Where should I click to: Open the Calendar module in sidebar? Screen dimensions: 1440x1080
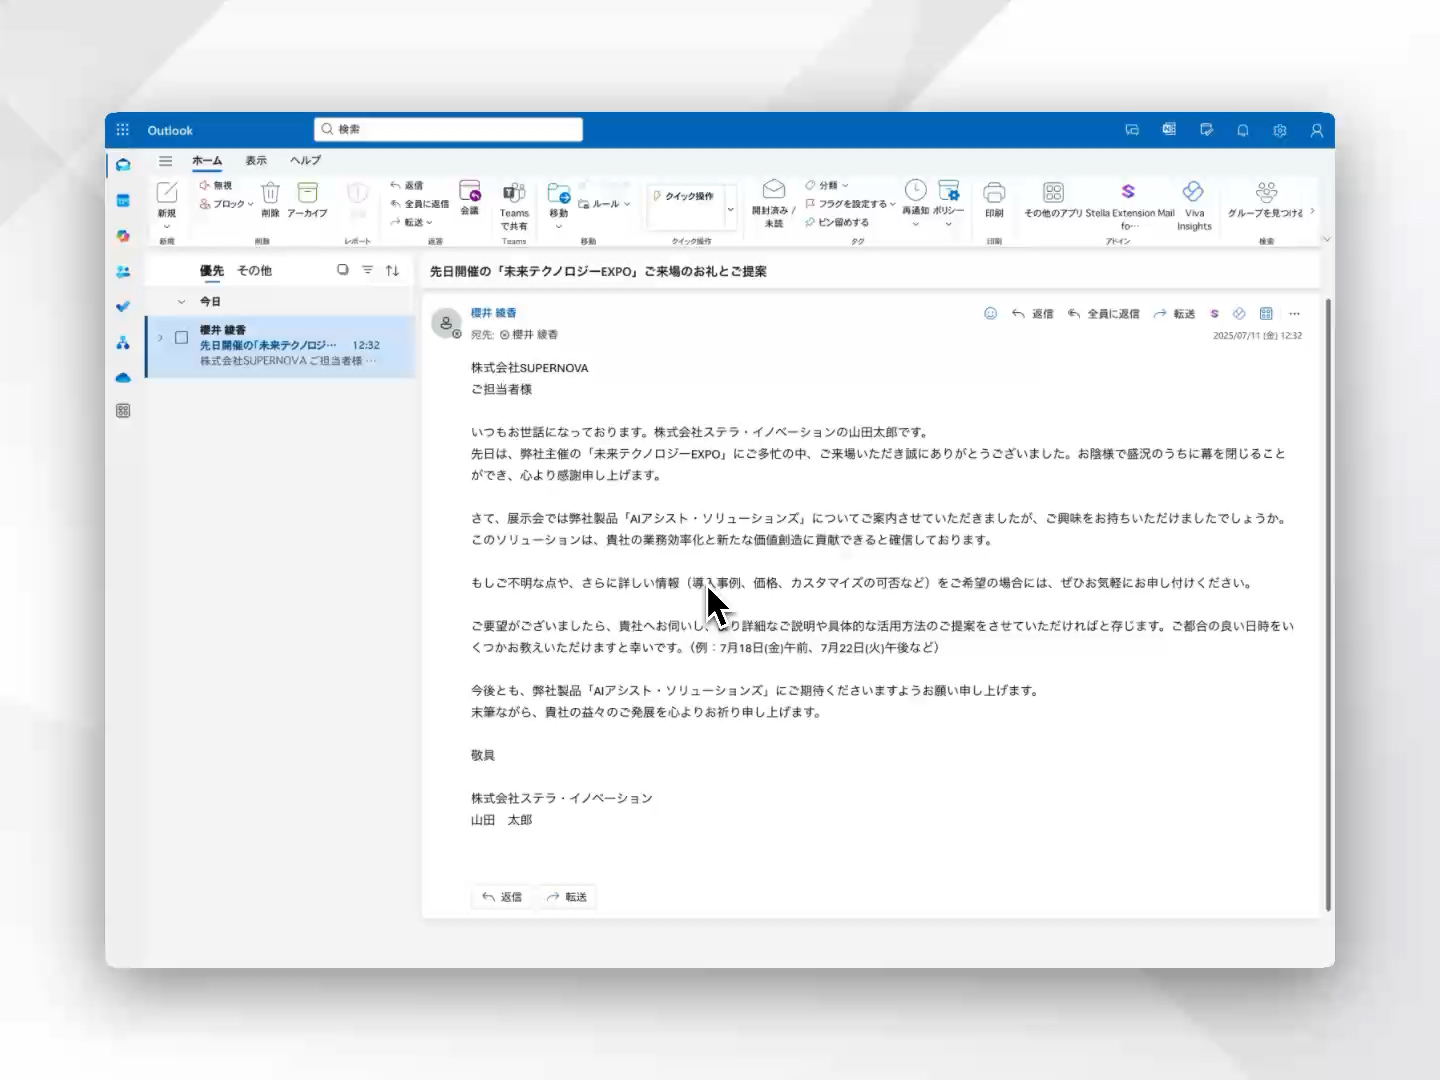(x=123, y=201)
